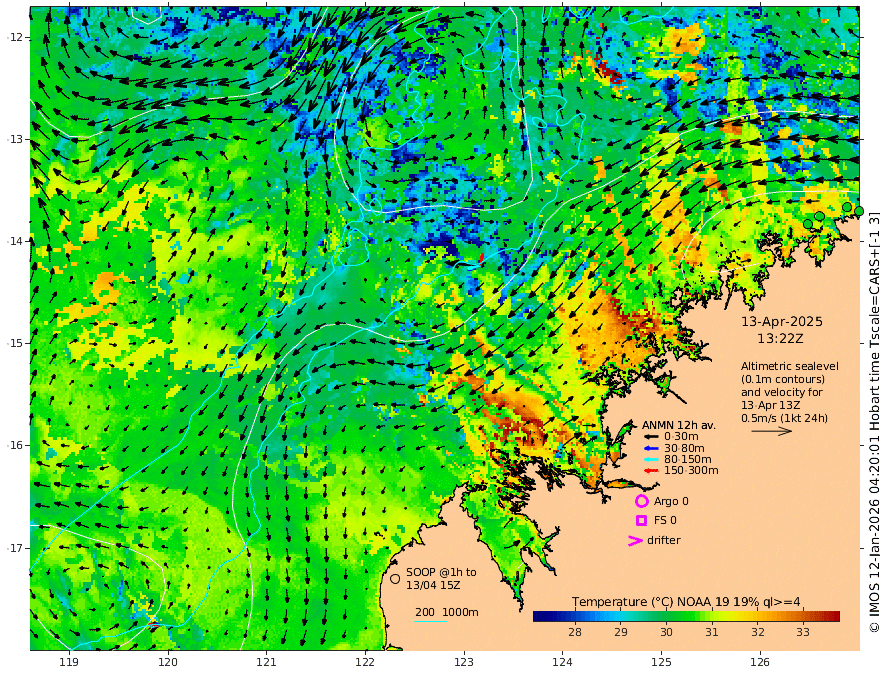Viewport: 880px width, 680px height.
Task: Click the blue 30-80m legend arrow
Action: [651, 448]
